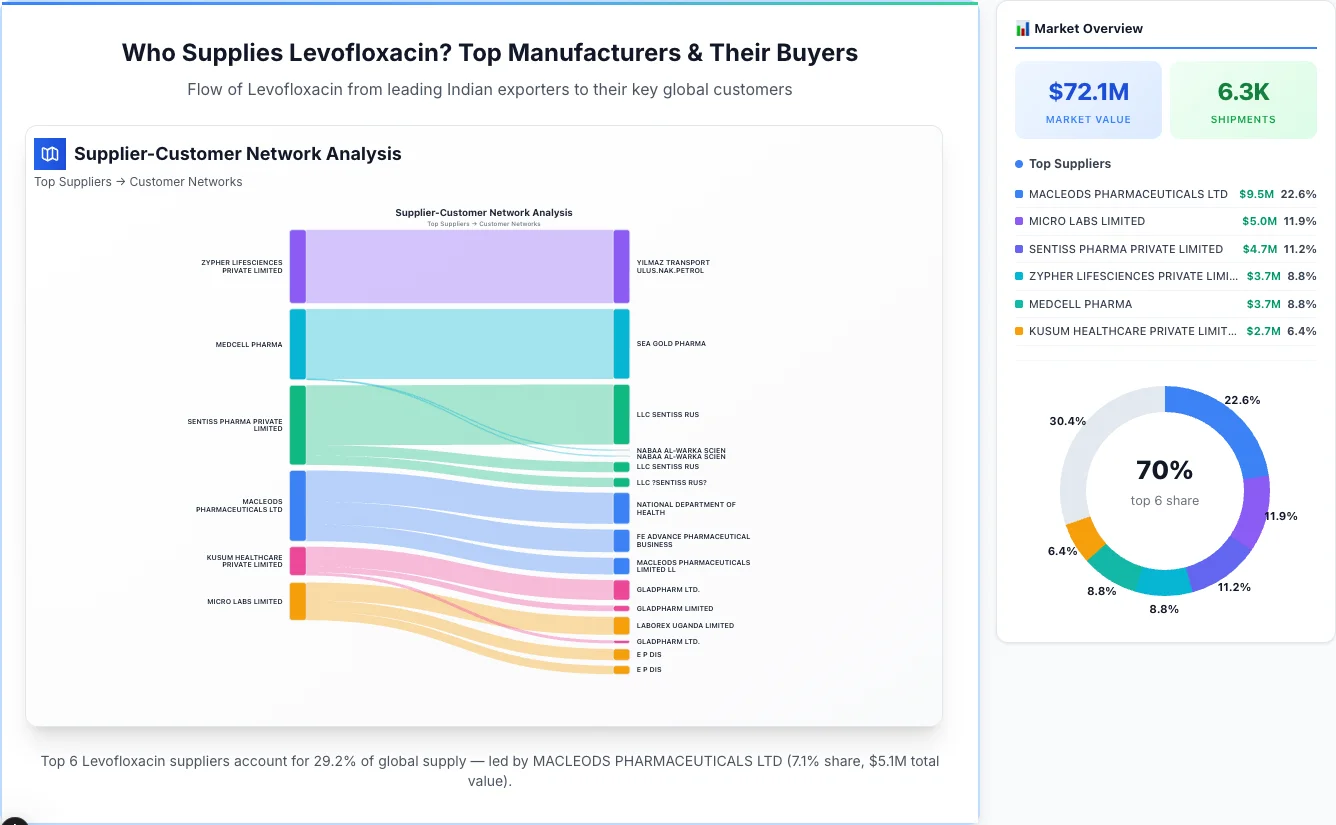Click the MARKET VALUE stat card
Viewport: 1336px width, 825px height.
pyautogui.click(x=1088, y=99)
